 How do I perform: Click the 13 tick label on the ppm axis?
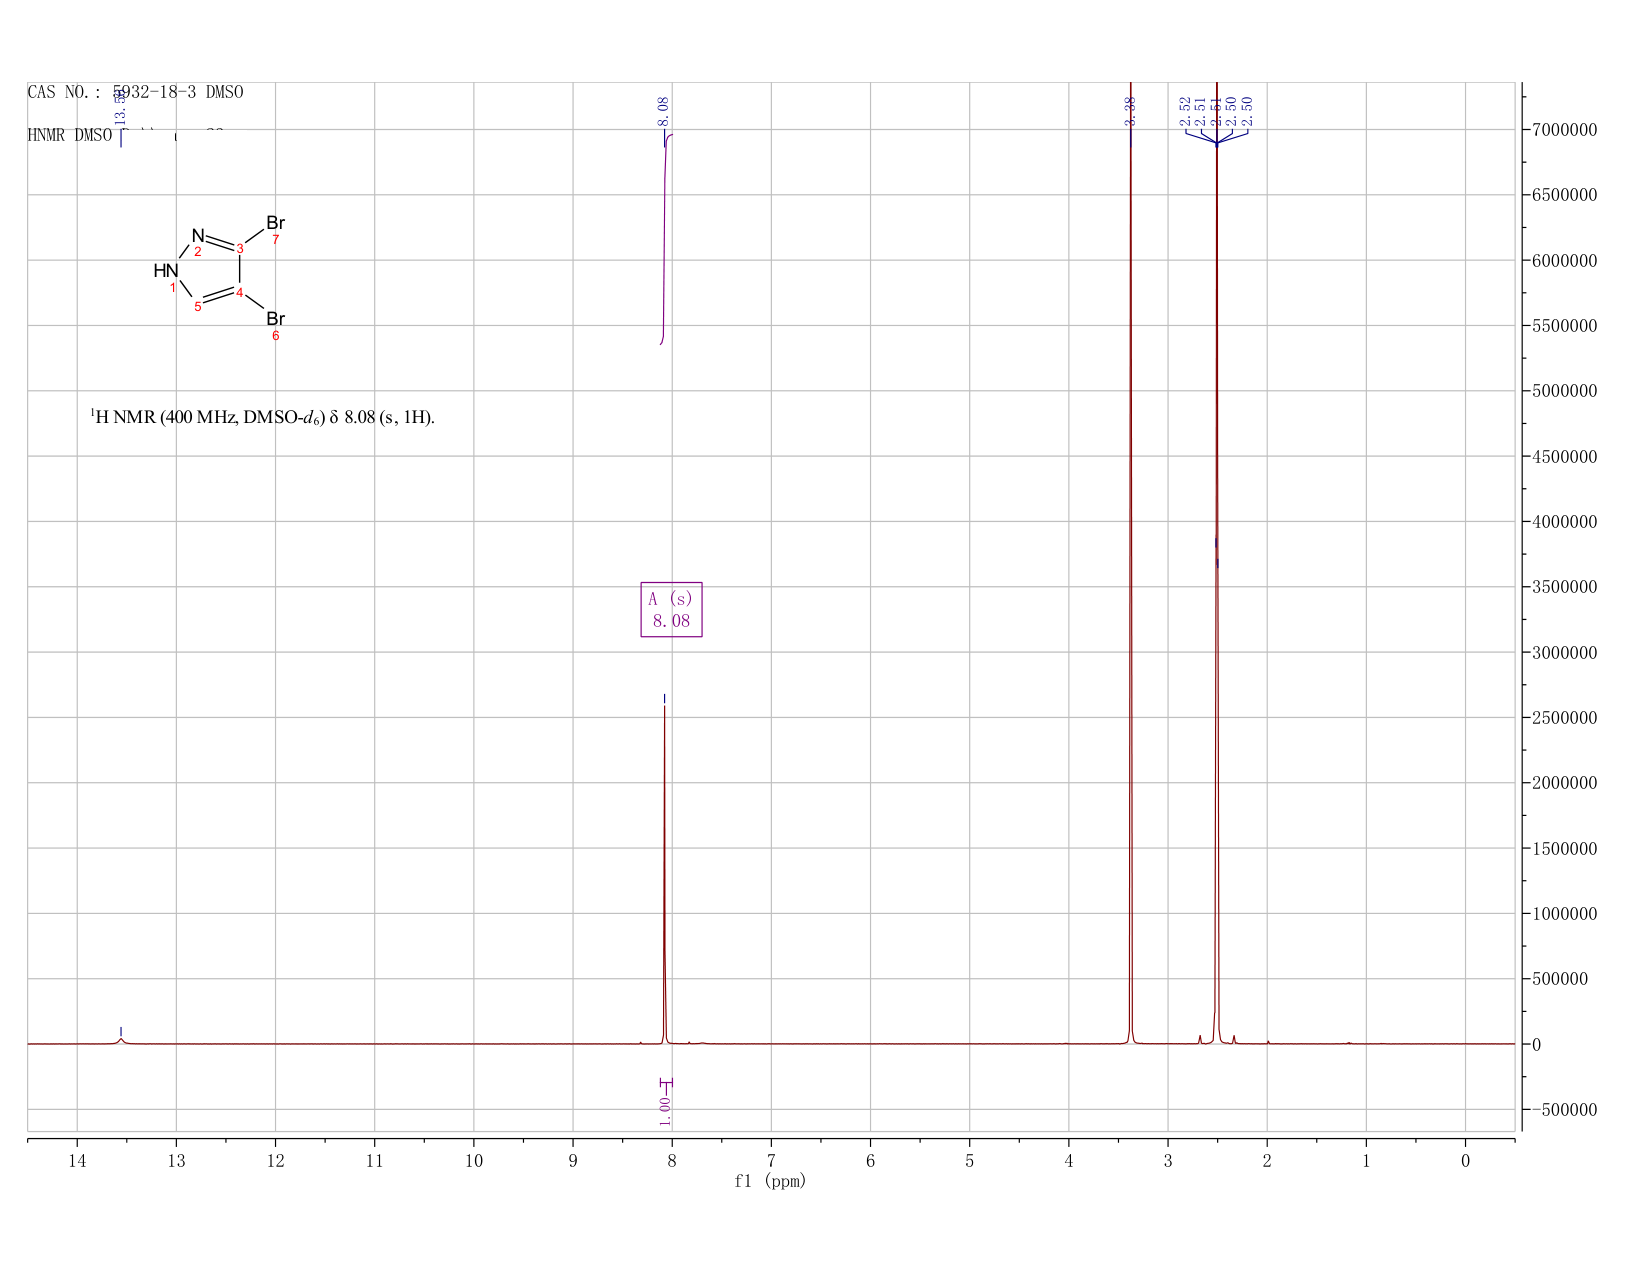tap(176, 1160)
